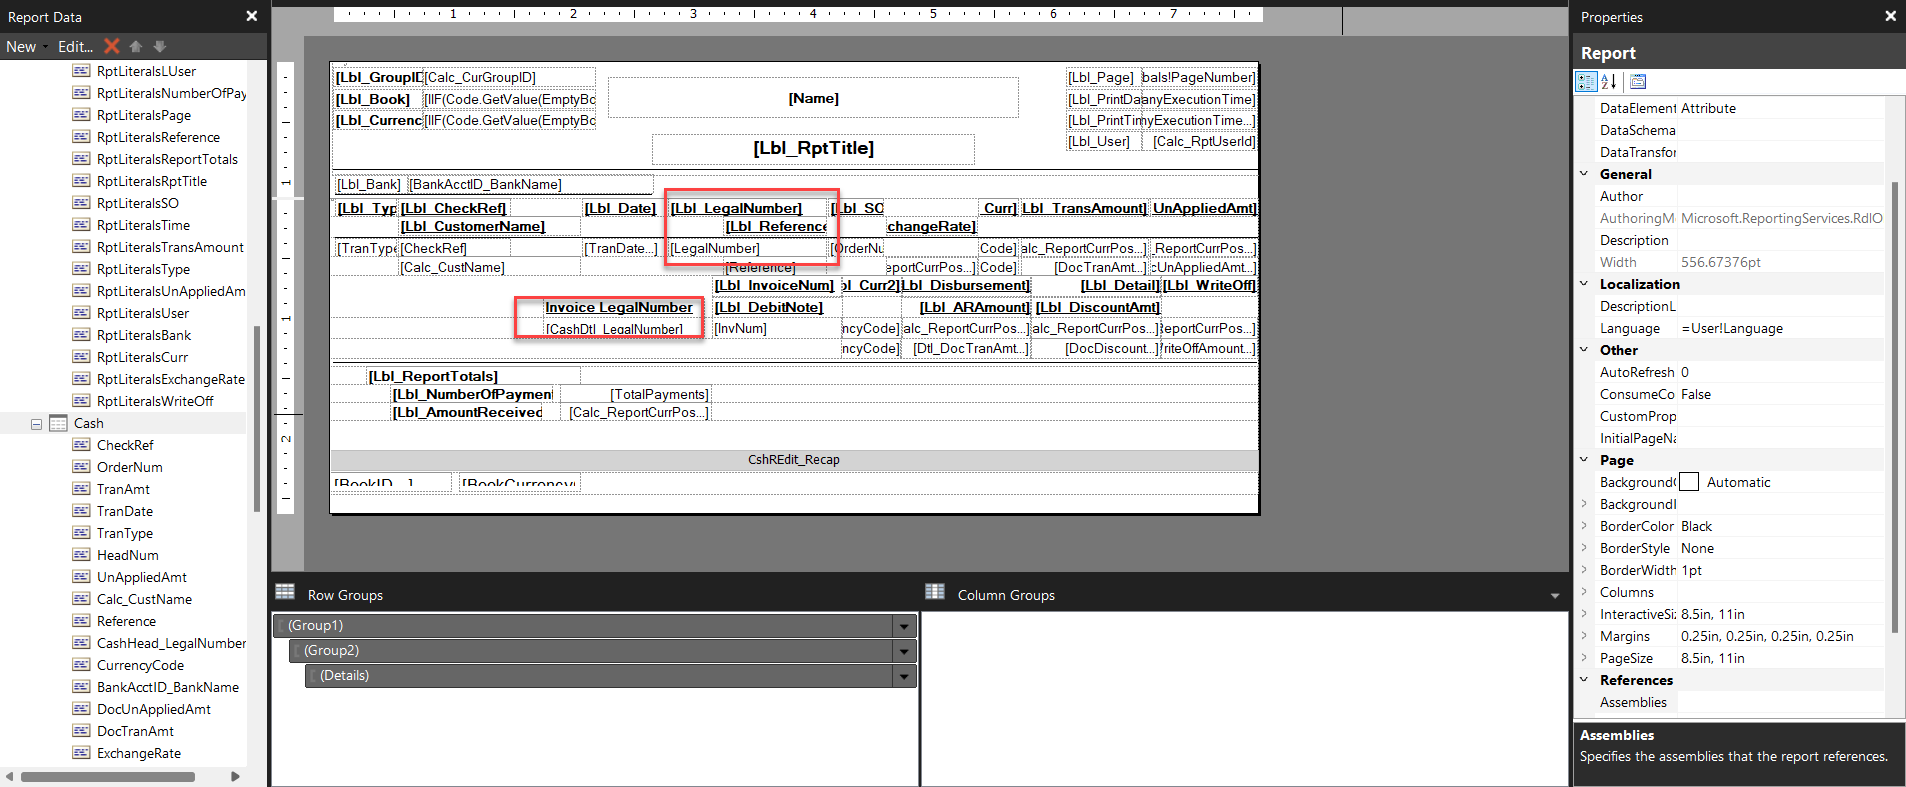Click the field icon beside TranDate
The height and width of the screenshot is (787, 1906).
[82, 511]
